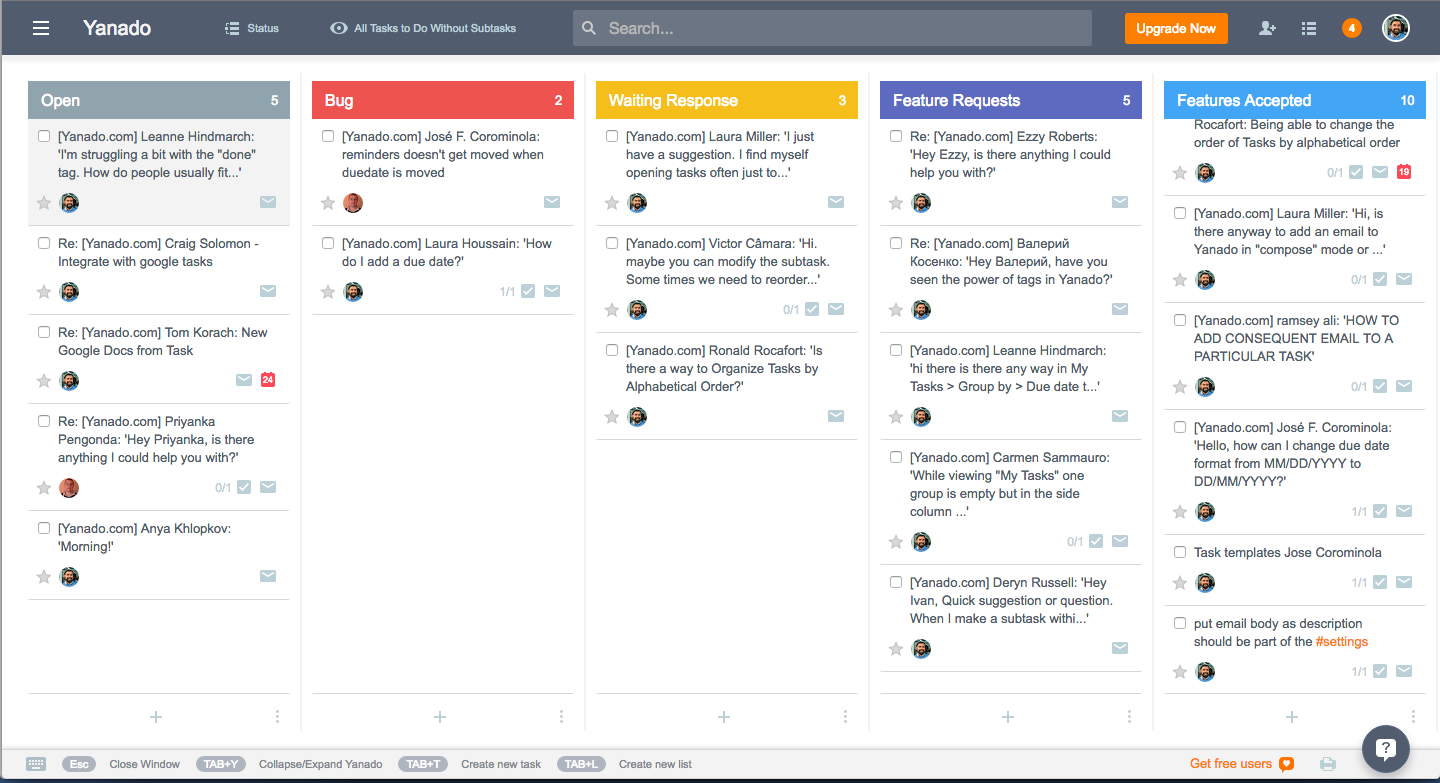Open Features Accepted list options menu dots
This screenshot has width=1440, height=783.
click(x=1413, y=716)
